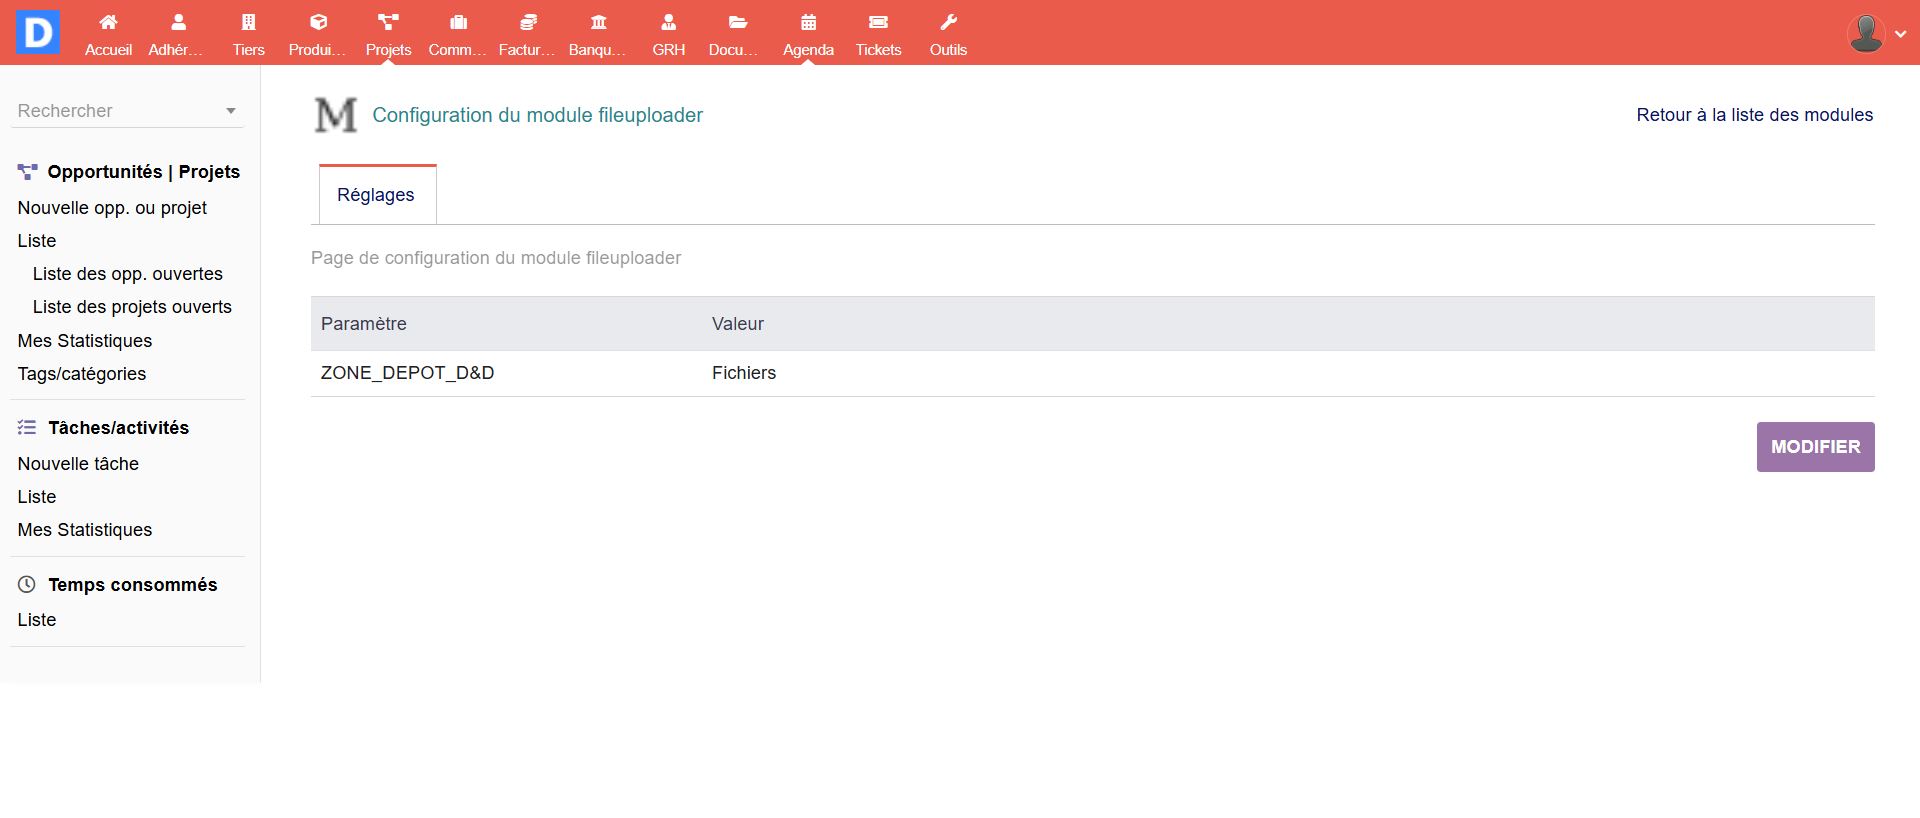Go back via Retour à la liste des modules
Image resolution: width=1920 pixels, height=818 pixels.
[x=1754, y=115]
